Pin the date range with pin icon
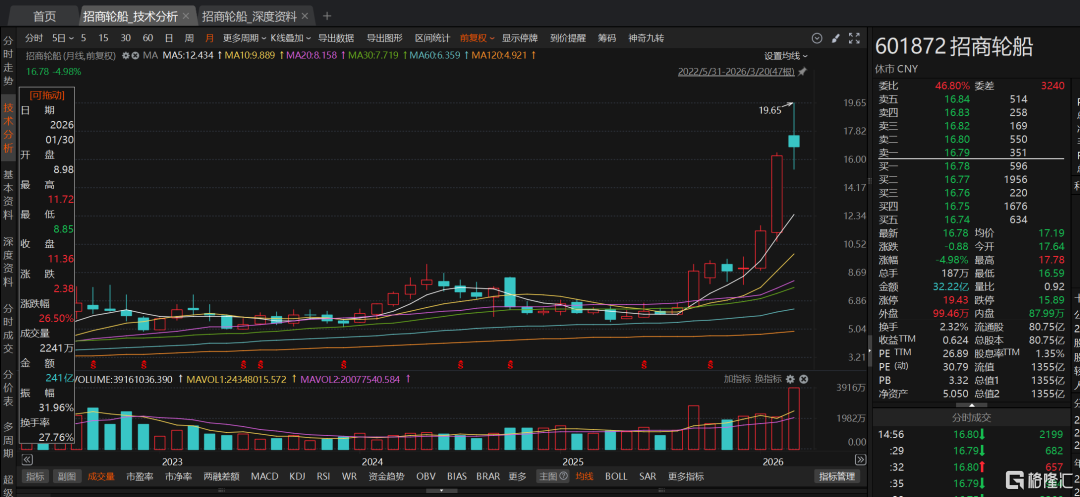 802,72
